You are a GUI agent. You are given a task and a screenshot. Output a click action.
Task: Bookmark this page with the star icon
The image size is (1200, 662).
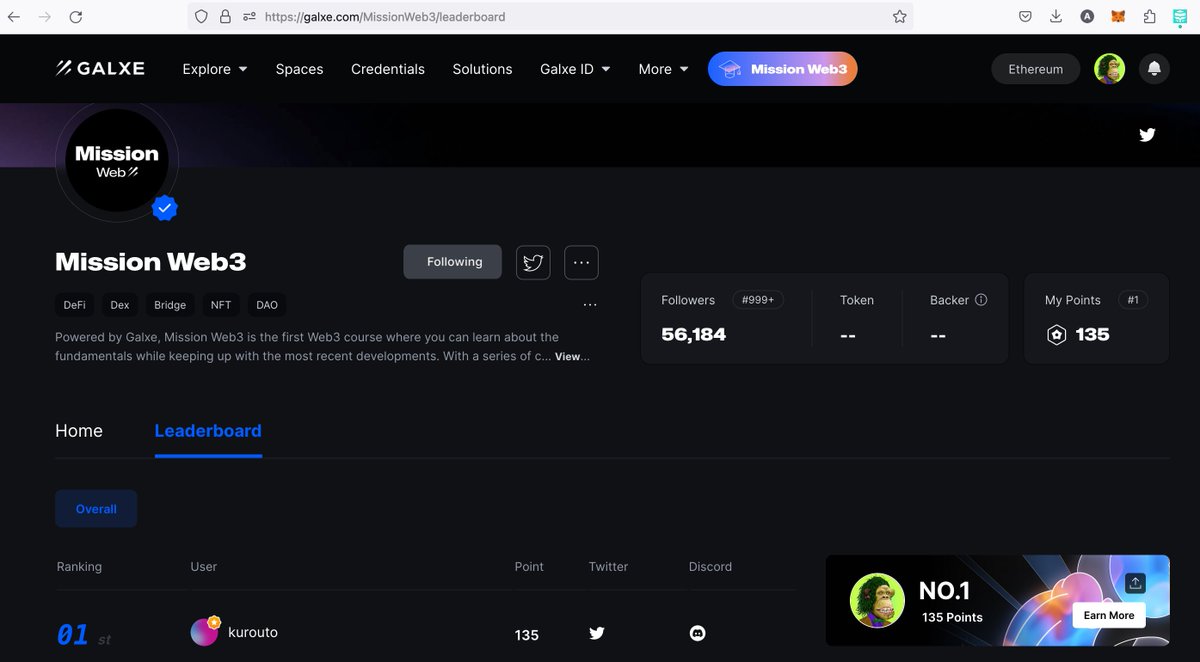click(x=899, y=17)
